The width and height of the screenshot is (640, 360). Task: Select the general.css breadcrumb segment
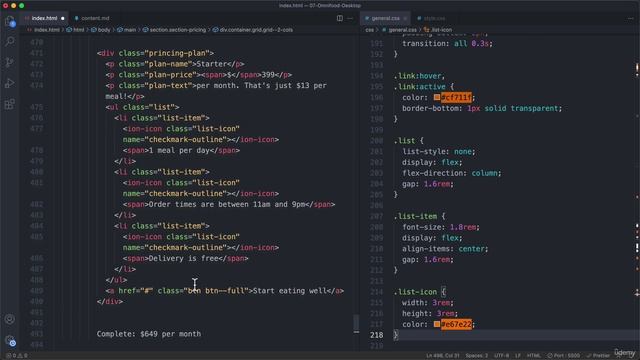399,30
